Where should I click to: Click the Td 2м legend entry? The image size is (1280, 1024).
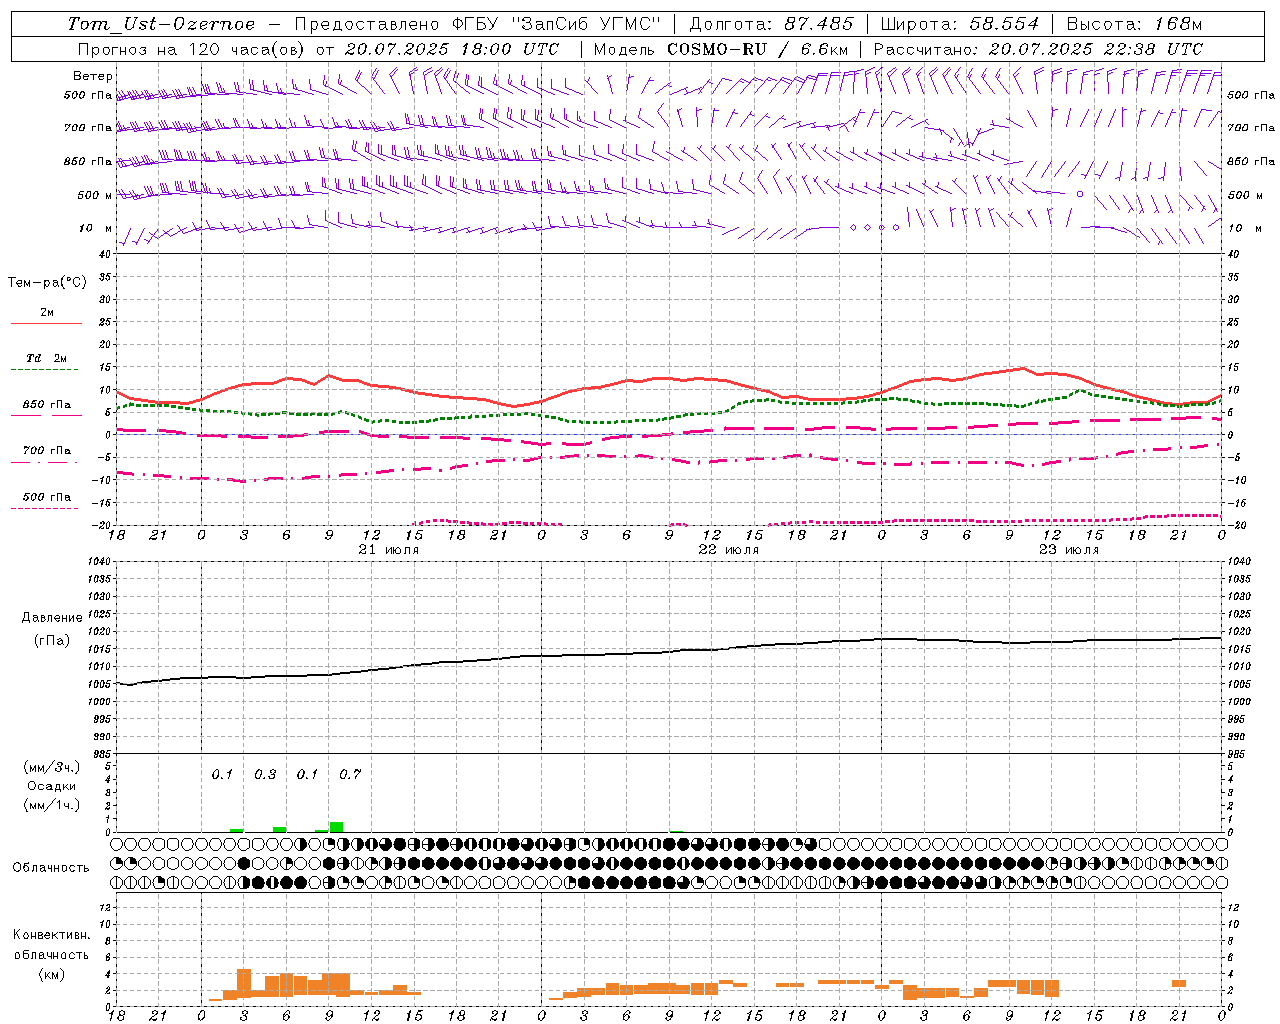click(x=46, y=358)
